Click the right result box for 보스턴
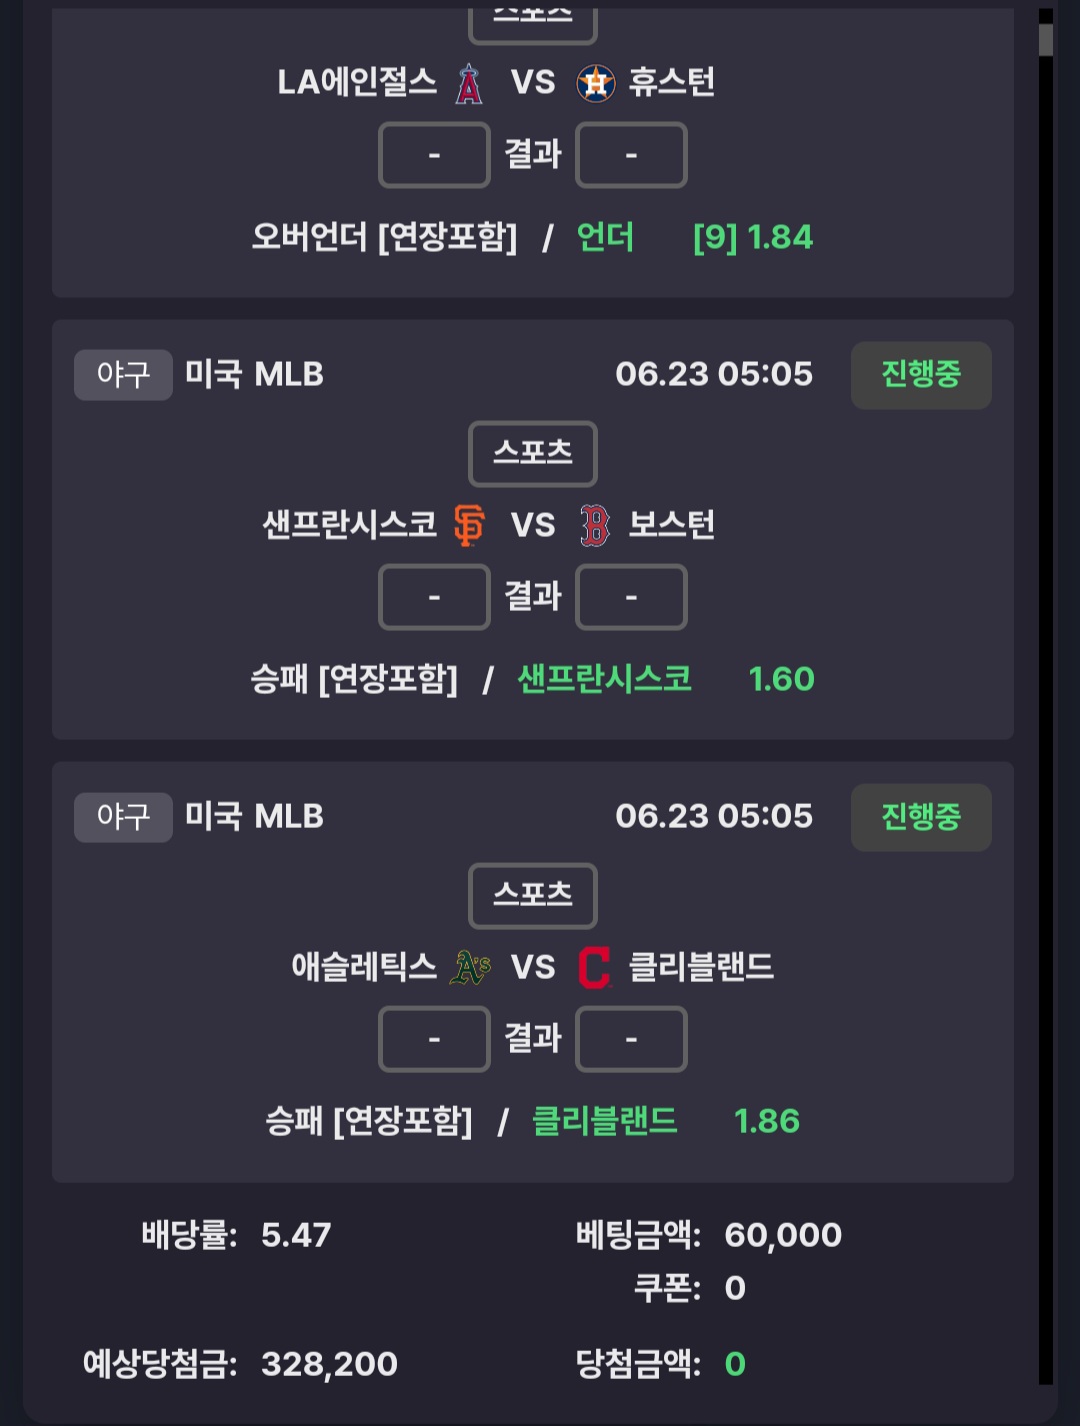Viewport: 1080px width, 1426px height. click(631, 597)
